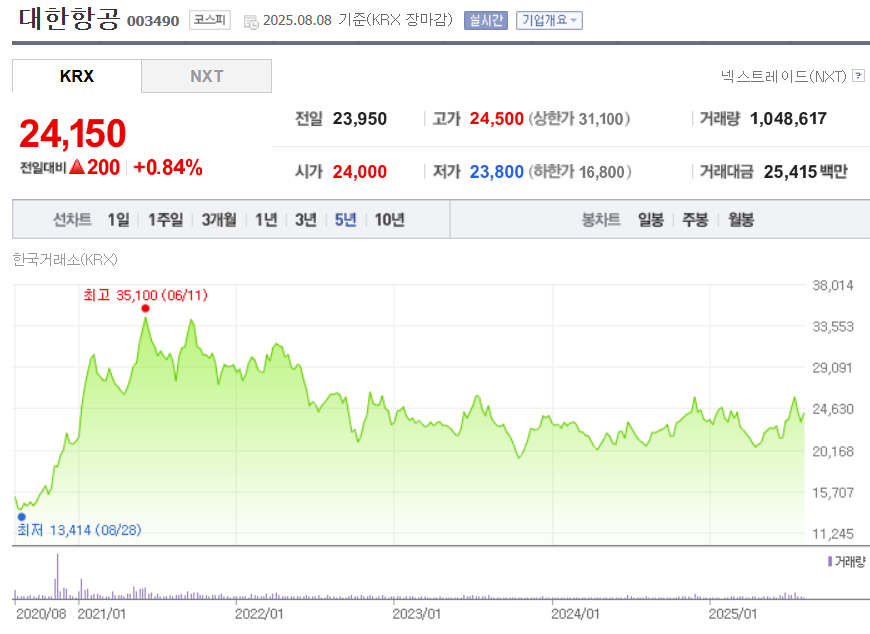Click the red 최고 35,100 peak marker
Image resolution: width=870 pixels, height=634 pixels.
(x=145, y=308)
